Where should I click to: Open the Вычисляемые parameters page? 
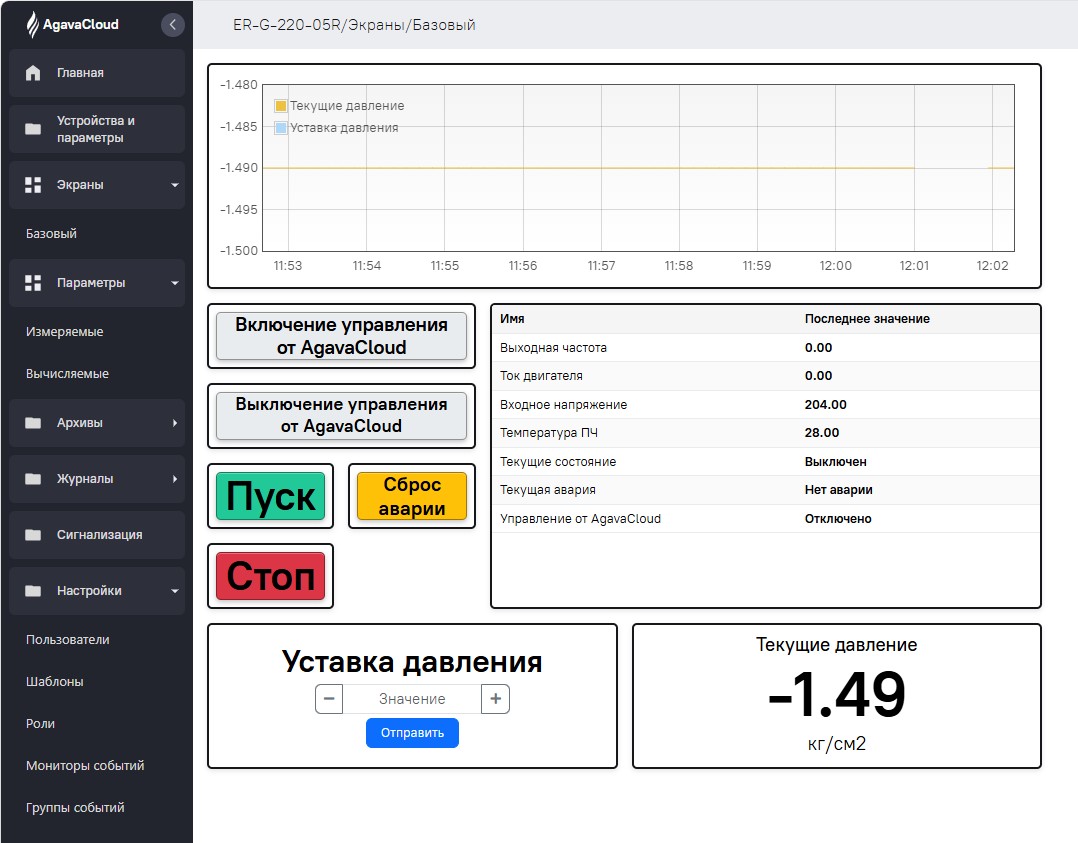[67, 373]
